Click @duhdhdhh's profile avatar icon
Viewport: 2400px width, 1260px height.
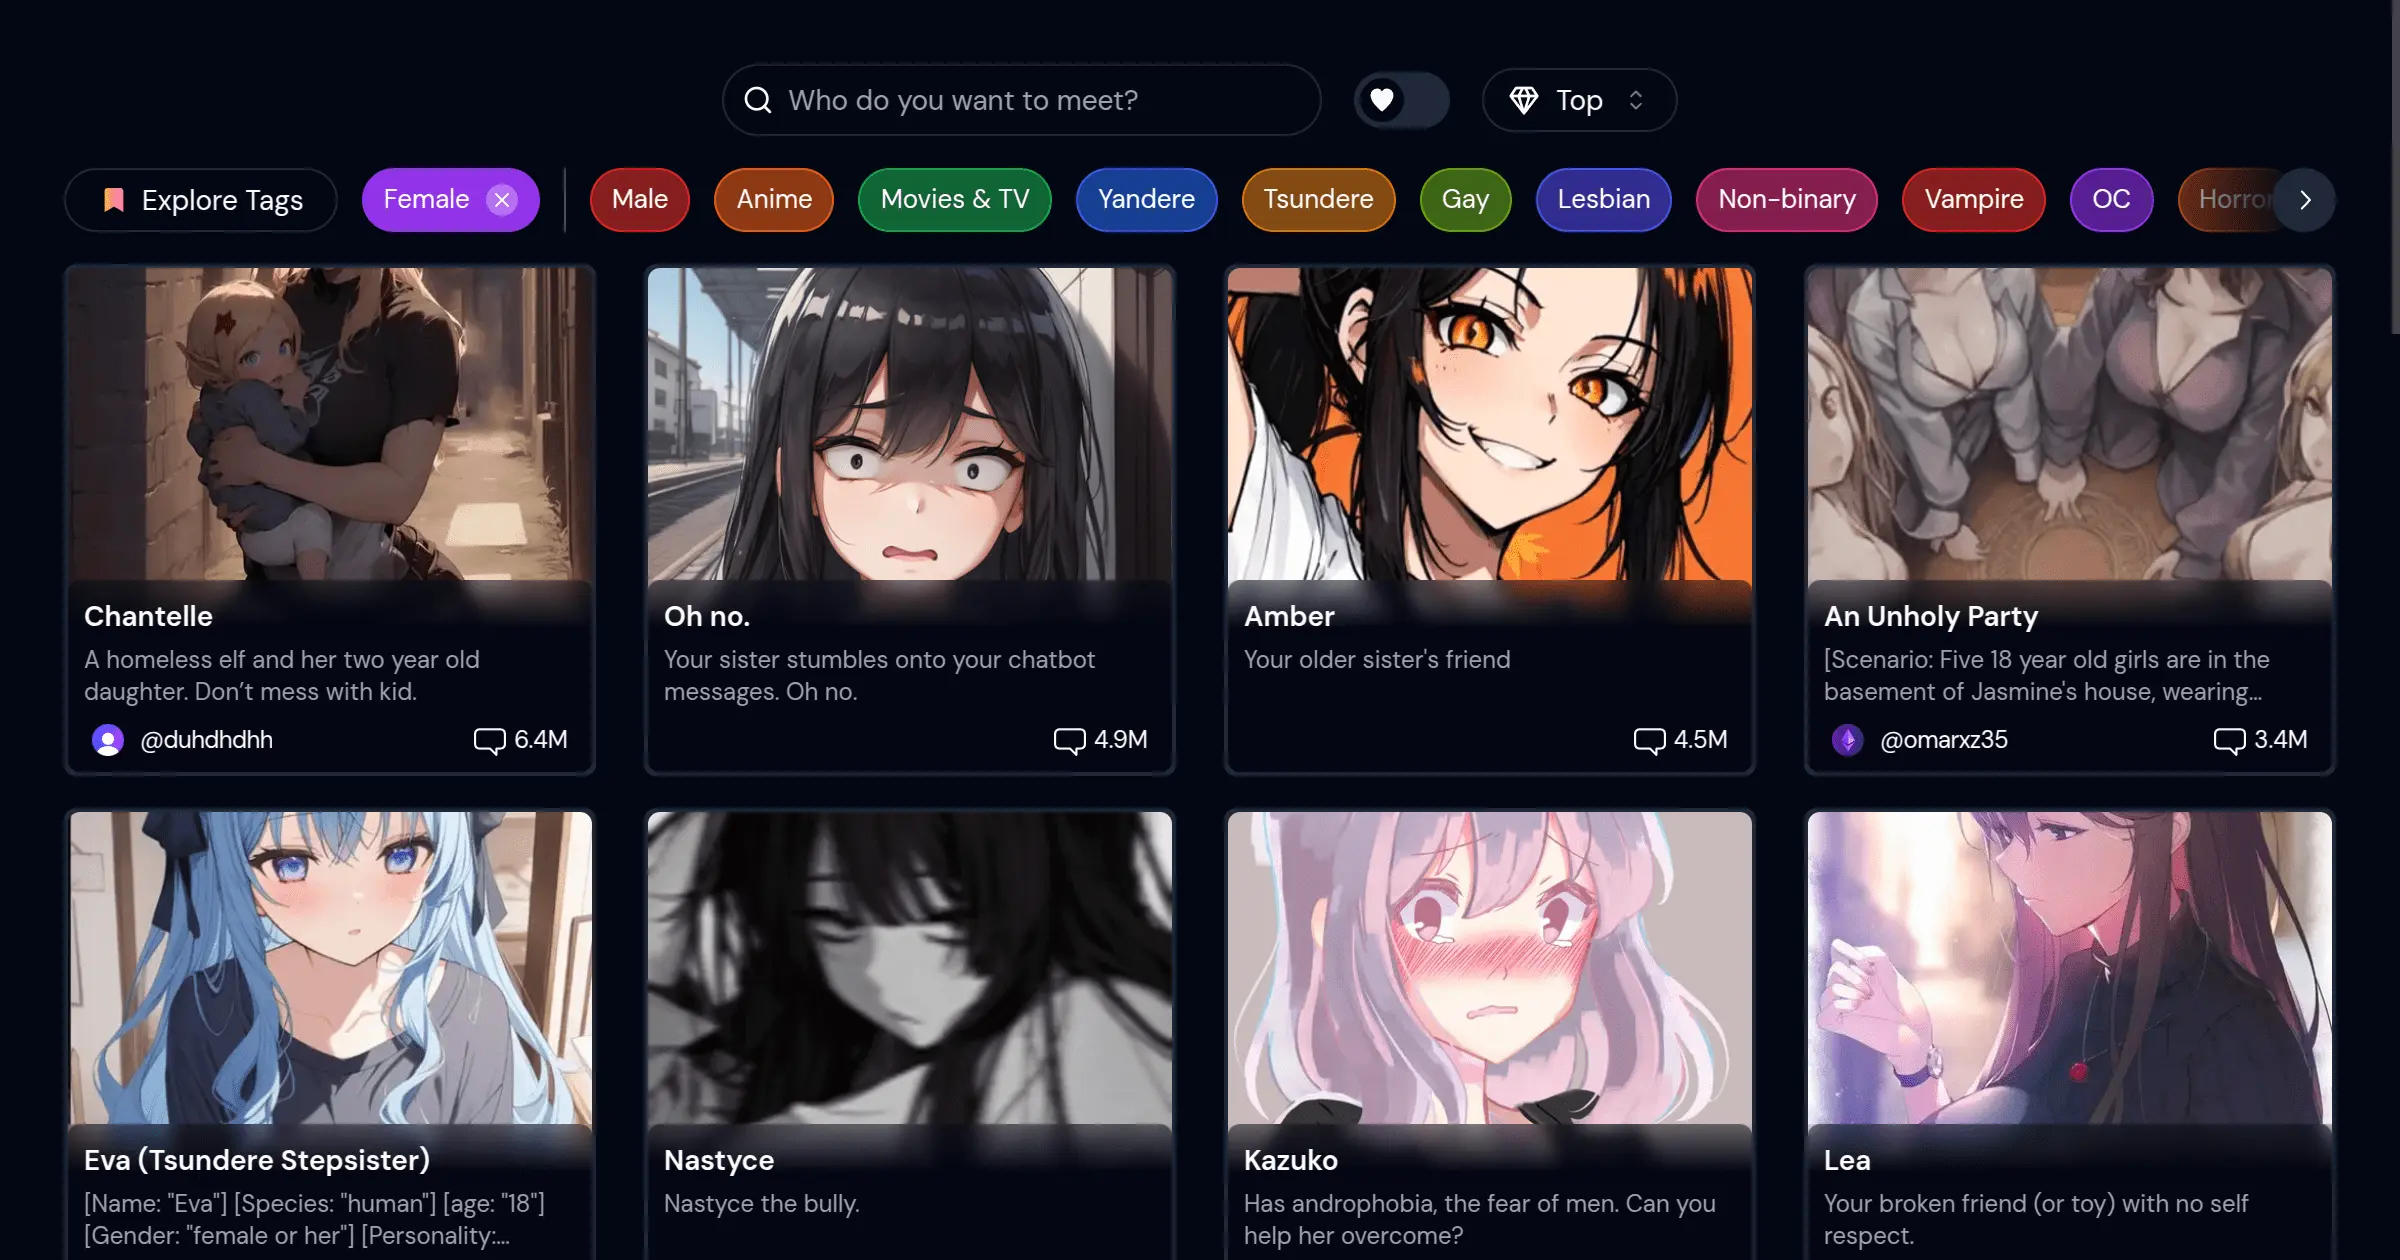[x=108, y=740]
